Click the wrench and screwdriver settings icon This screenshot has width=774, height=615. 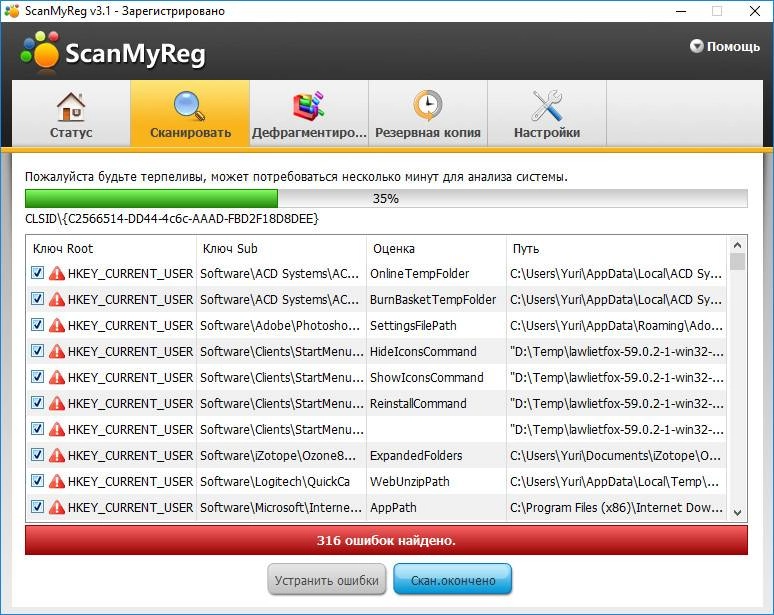click(547, 106)
